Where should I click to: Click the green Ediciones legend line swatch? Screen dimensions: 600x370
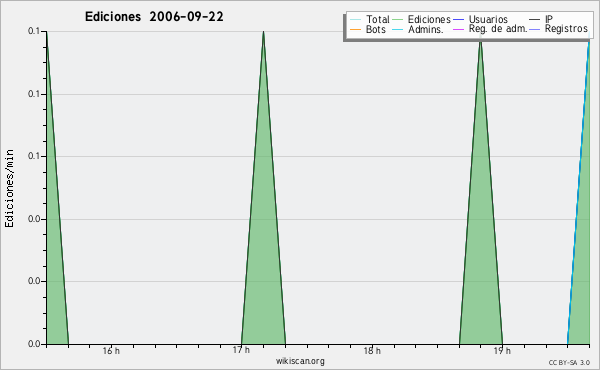point(398,20)
